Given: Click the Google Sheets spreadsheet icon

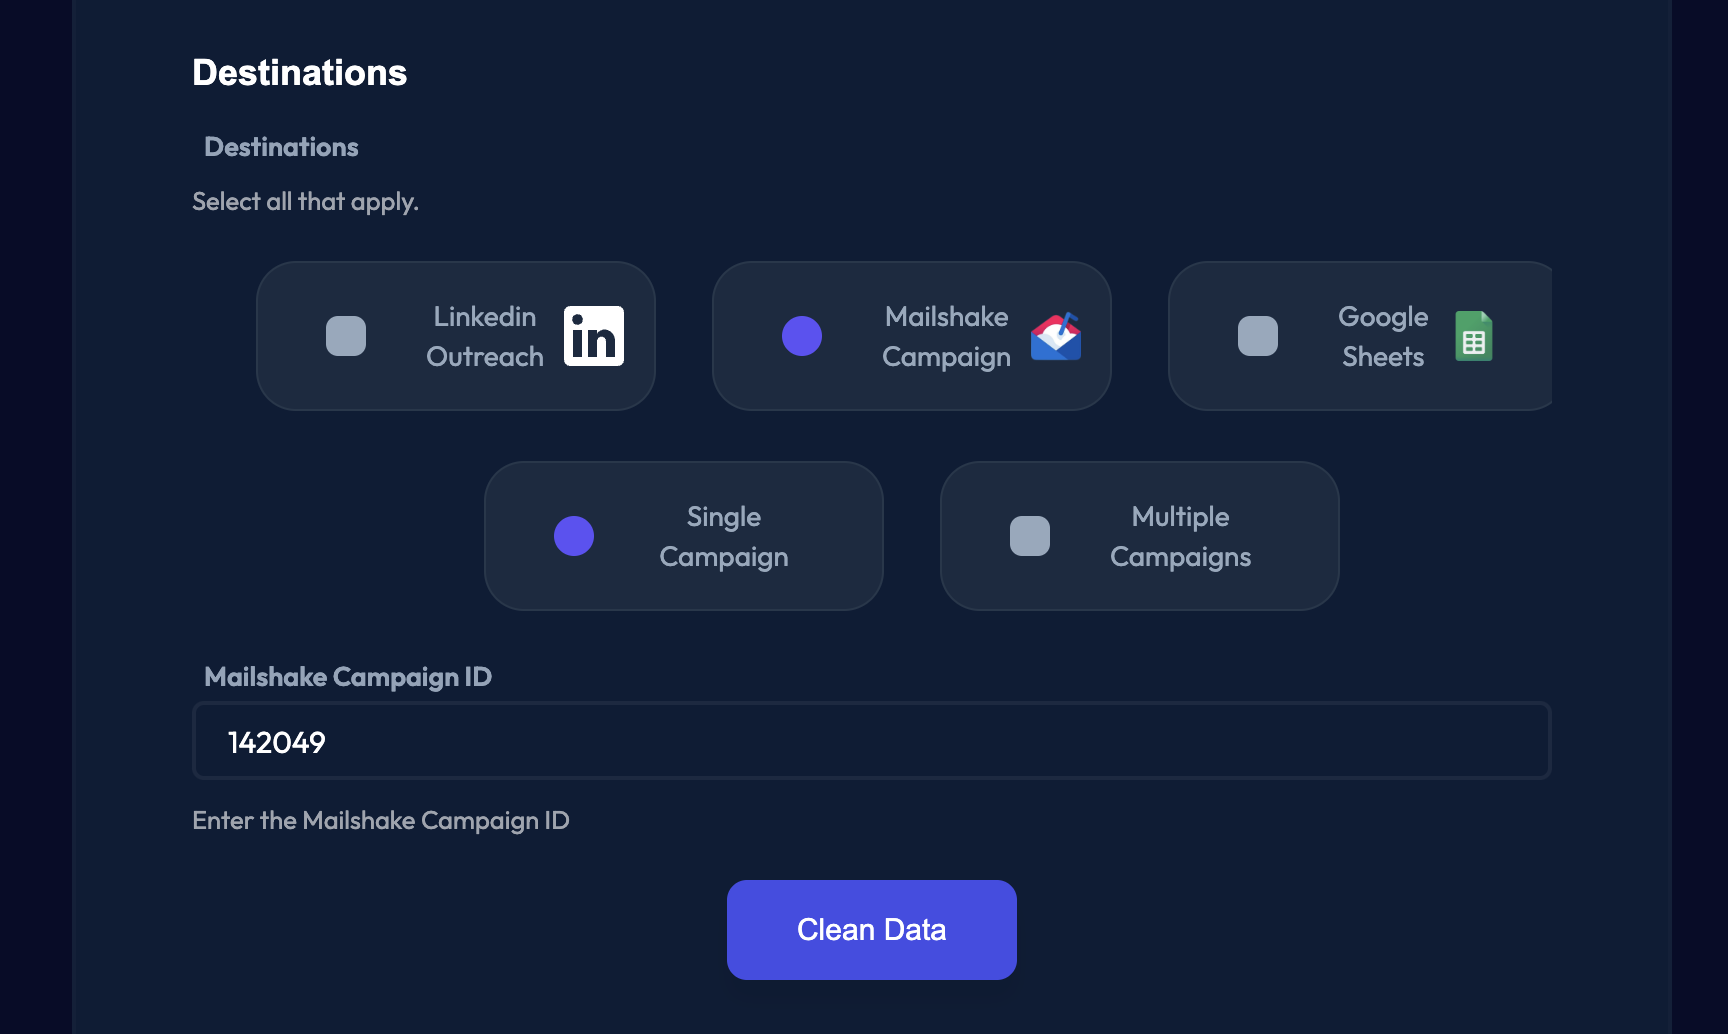Looking at the screenshot, I should (1473, 336).
